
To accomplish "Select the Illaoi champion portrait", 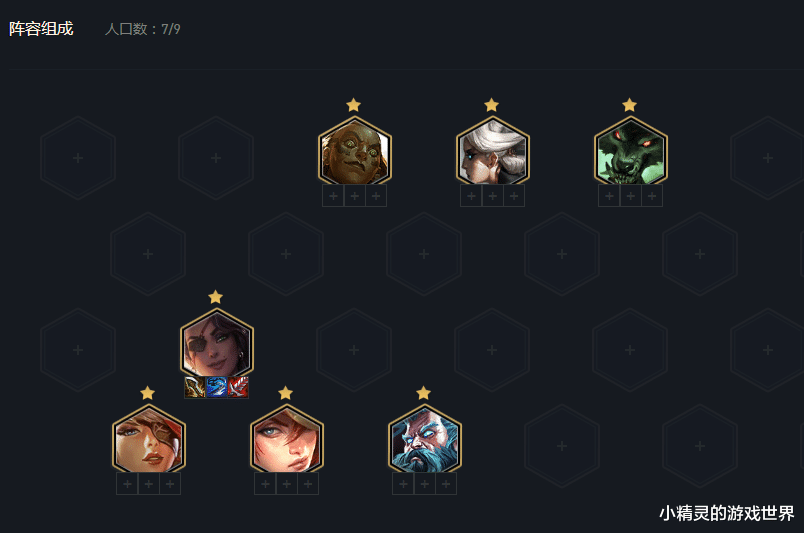I will (354, 151).
